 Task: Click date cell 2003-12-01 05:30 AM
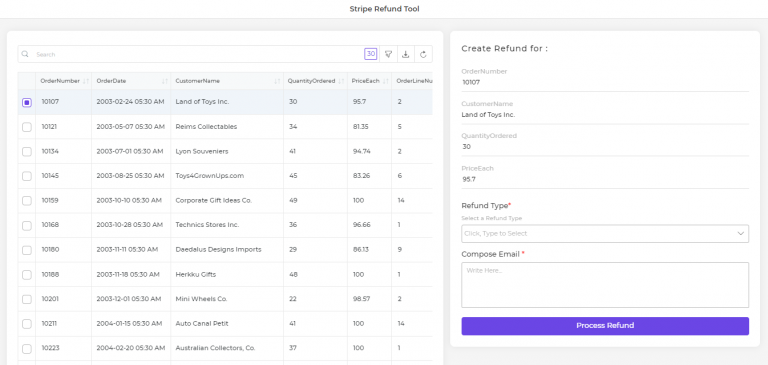[x=129, y=299]
